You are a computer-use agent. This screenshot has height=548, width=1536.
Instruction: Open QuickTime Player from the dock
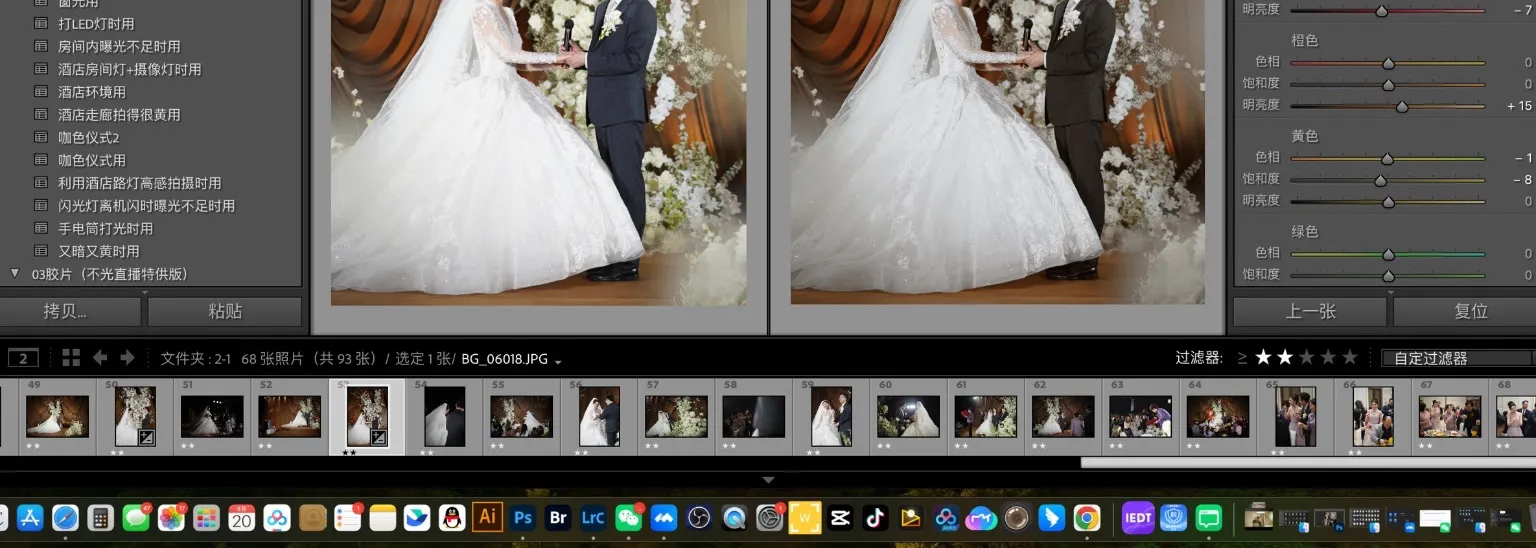click(734, 517)
